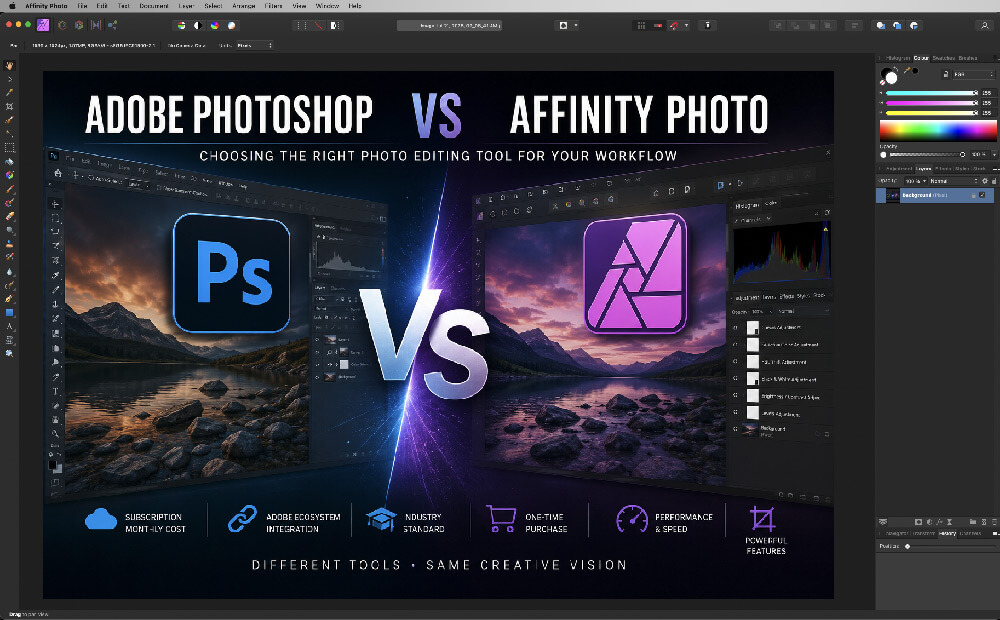Open the account icon at toolbar right
Image resolution: width=1000 pixels, height=620 pixels.
pyautogui.click(x=985, y=26)
